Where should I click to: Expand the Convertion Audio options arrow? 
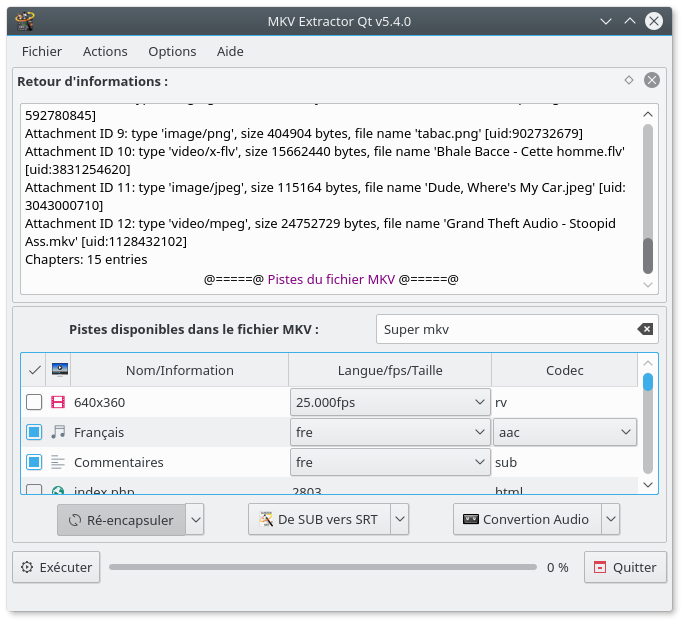[x=611, y=519]
